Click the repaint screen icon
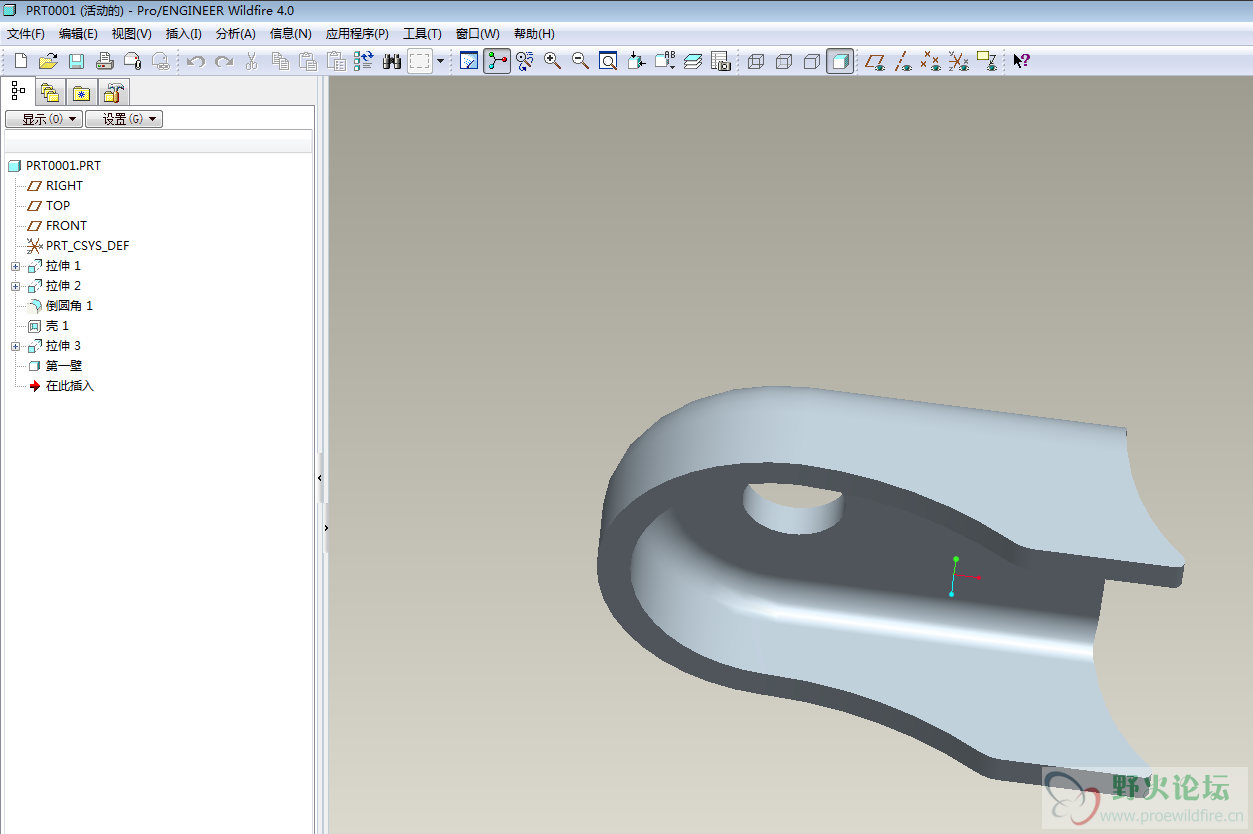 [x=469, y=61]
